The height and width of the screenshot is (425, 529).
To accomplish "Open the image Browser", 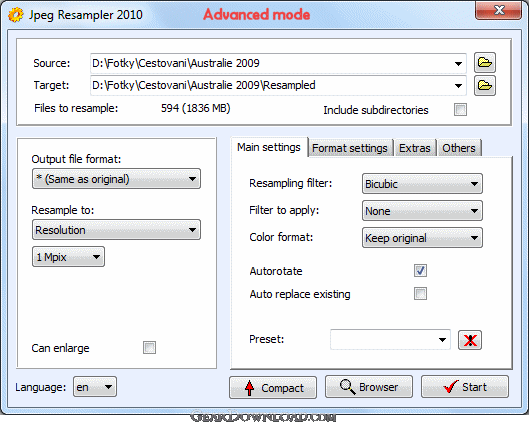I will point(369,387).
